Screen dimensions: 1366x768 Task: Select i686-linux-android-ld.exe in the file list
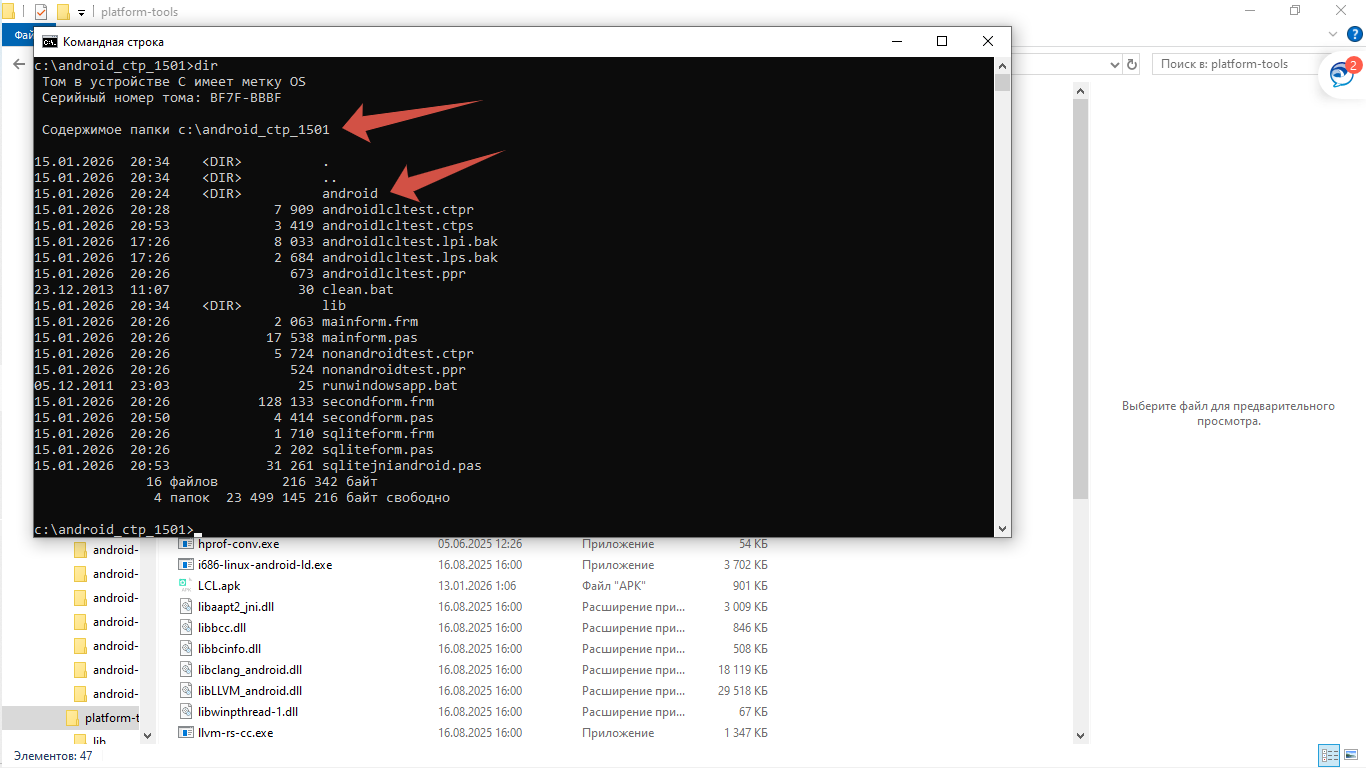[265, 565]
